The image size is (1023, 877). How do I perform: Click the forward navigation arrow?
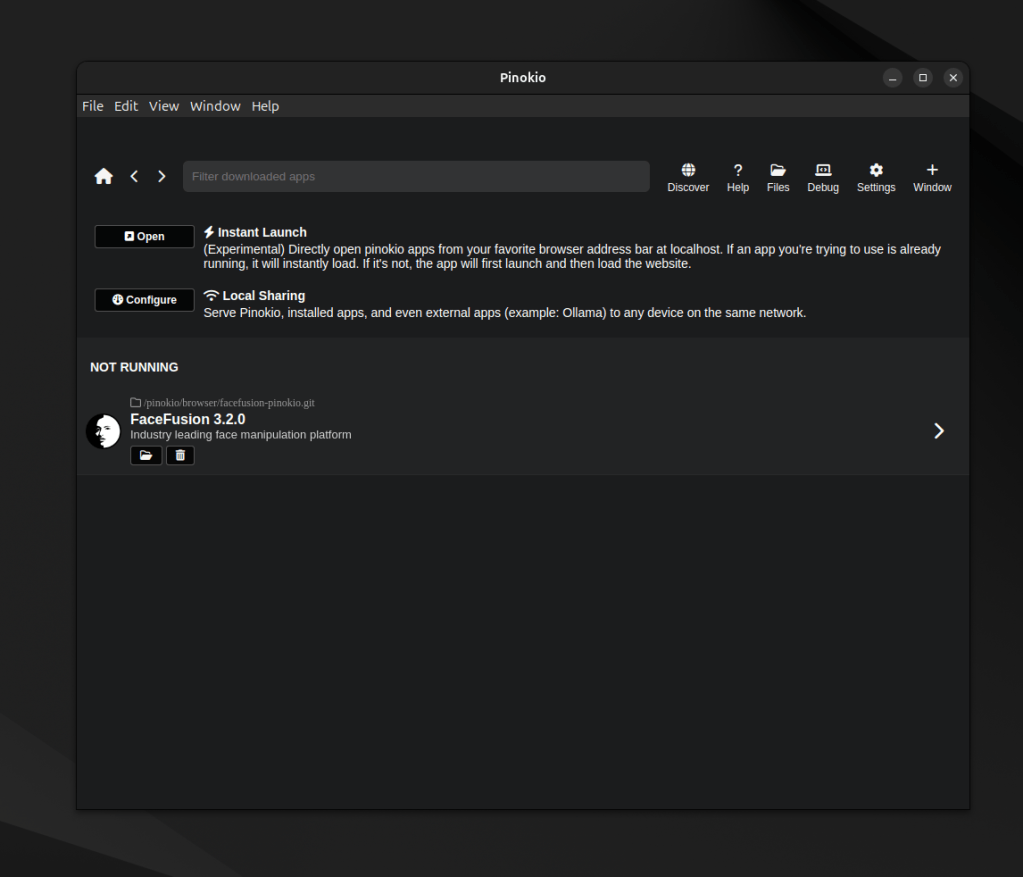162,176
